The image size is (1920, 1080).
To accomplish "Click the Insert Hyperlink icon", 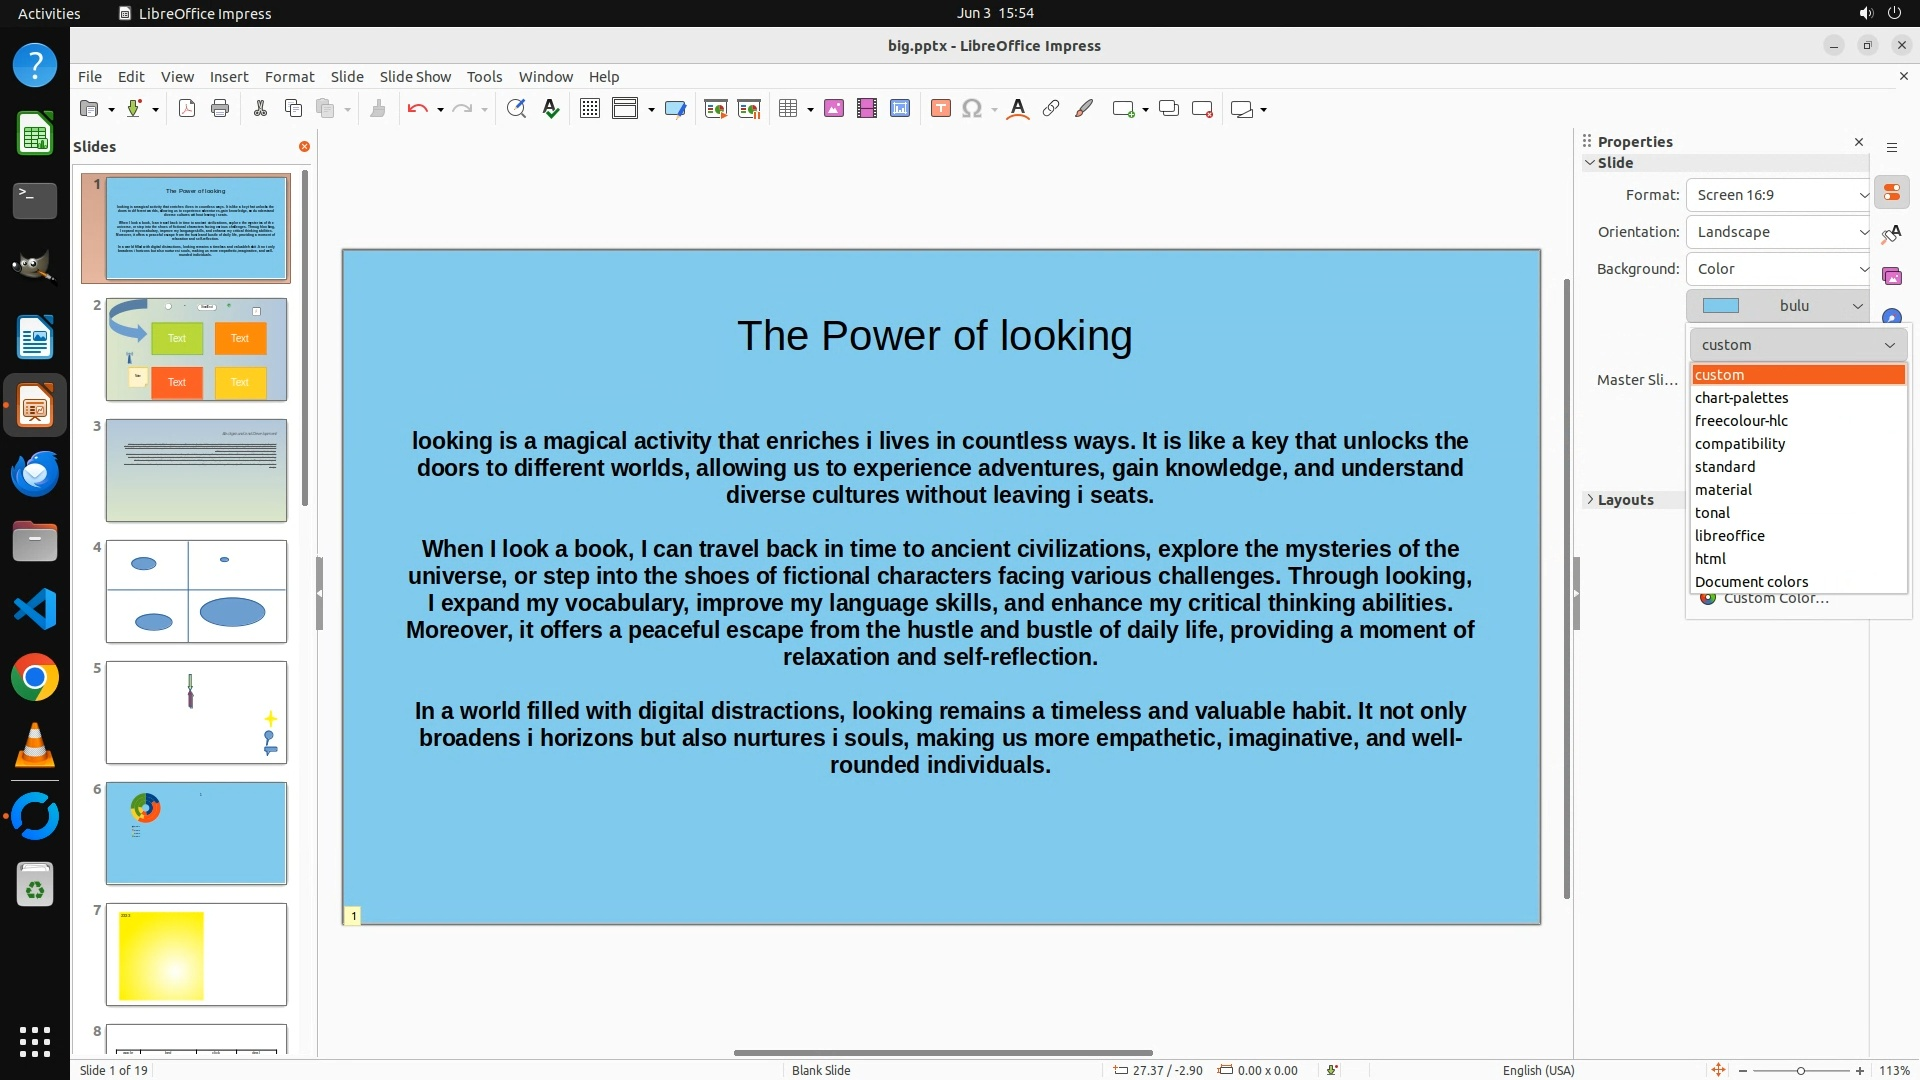I will click(x=1051, y=109).
